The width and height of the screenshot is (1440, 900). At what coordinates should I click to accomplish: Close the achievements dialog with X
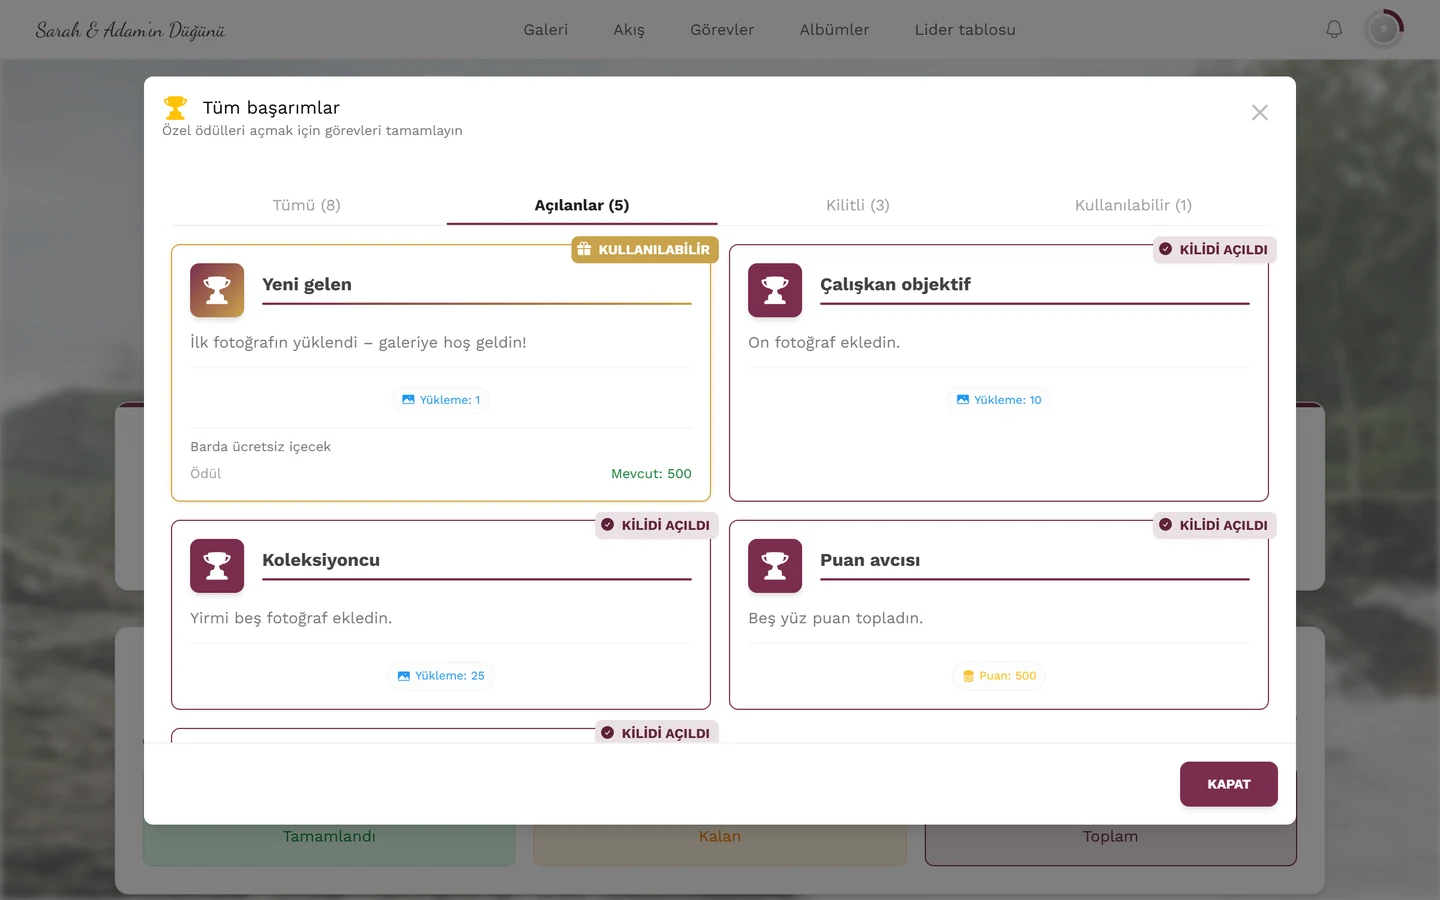[1260, 113]
